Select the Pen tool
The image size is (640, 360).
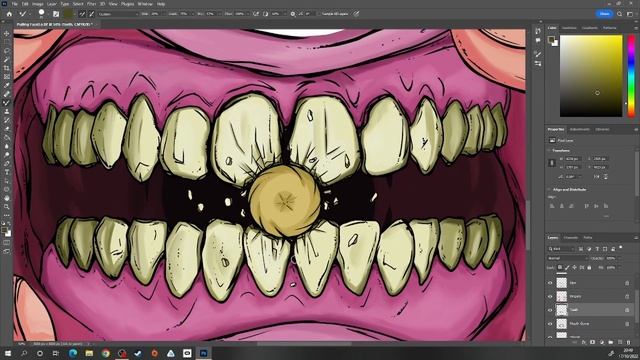coord(7,163)
